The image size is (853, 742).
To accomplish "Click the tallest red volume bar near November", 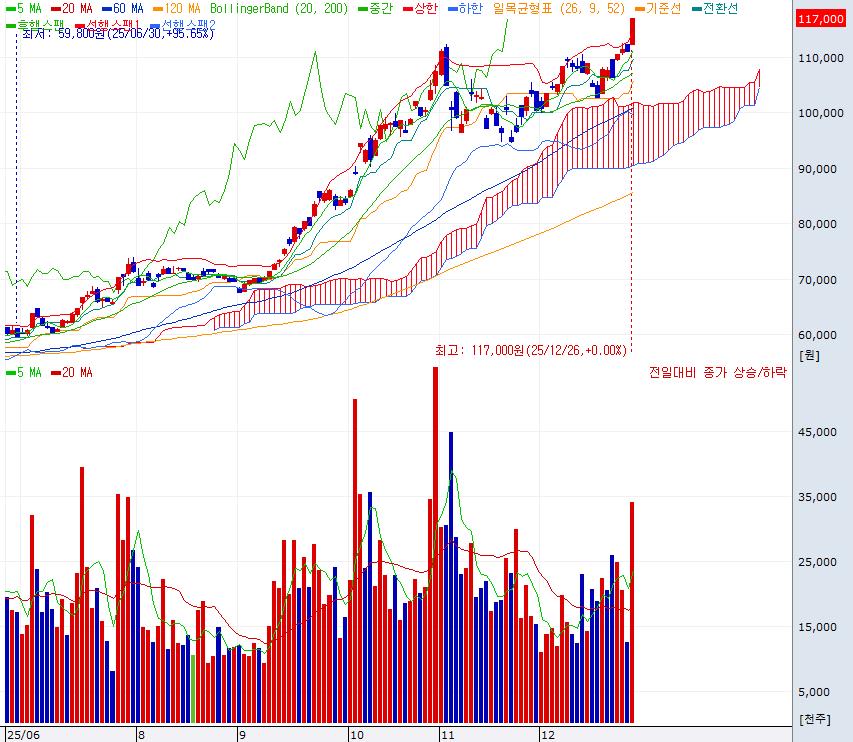I will pos(435,545).
